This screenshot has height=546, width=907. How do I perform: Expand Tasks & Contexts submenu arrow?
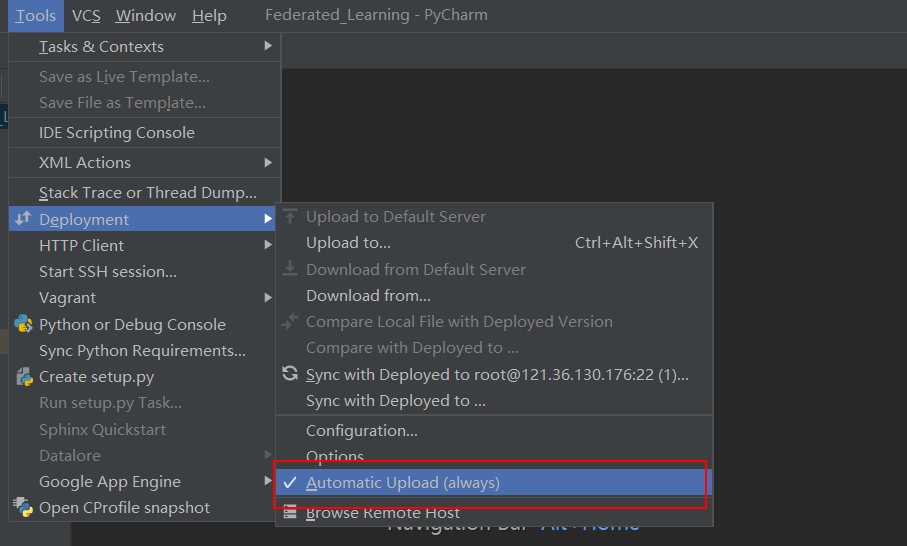click(x=268, y=46)
